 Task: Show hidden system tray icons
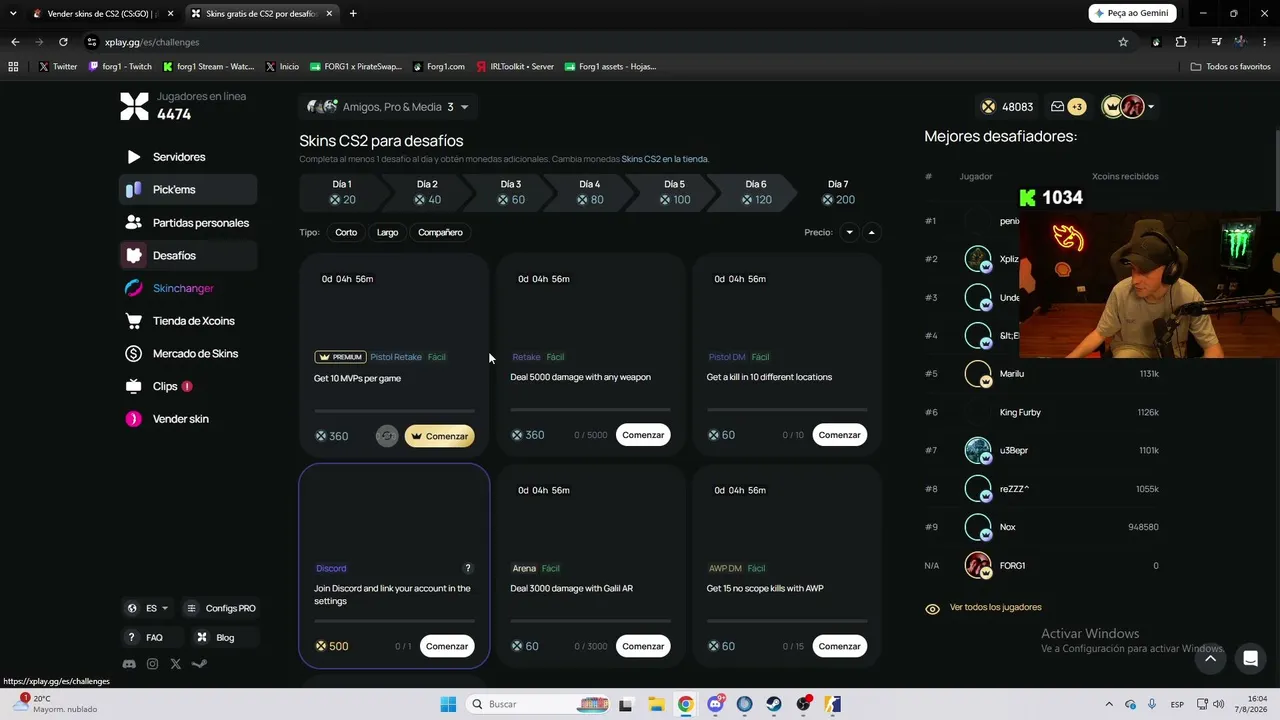1108,704
